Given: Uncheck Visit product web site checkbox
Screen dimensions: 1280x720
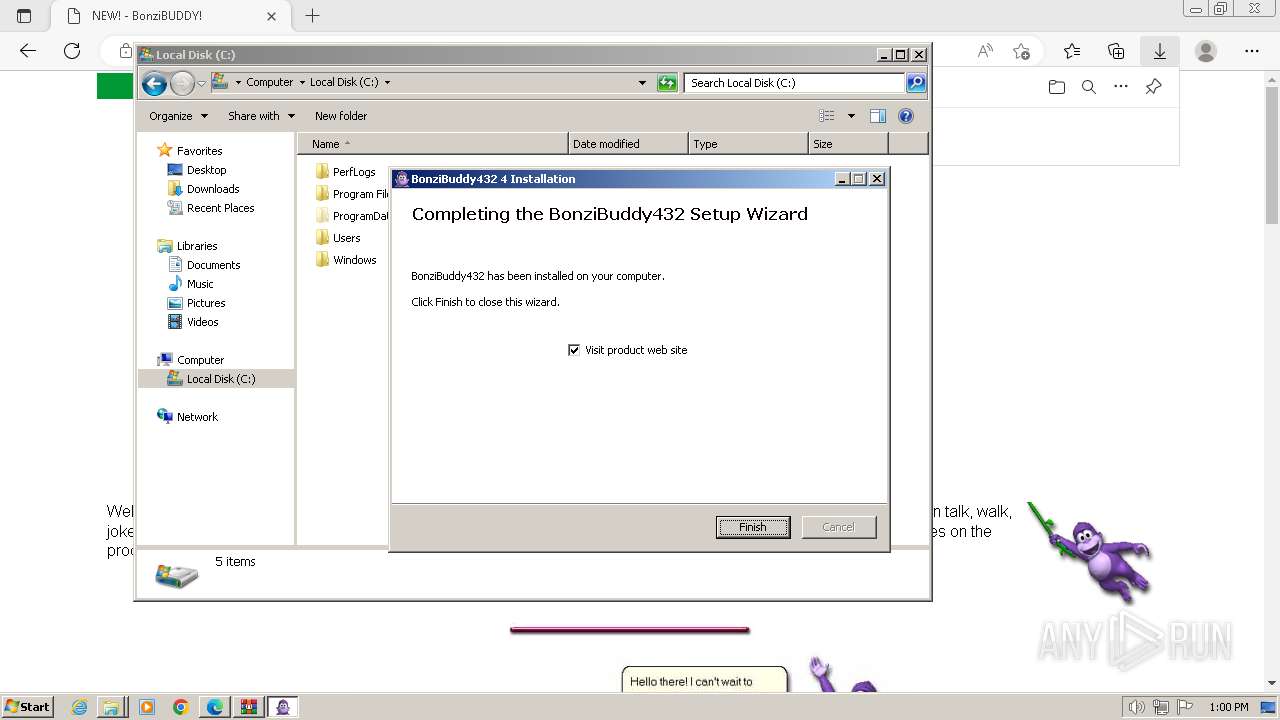Looking at the screenshot, I should click(x=574, y=350).
